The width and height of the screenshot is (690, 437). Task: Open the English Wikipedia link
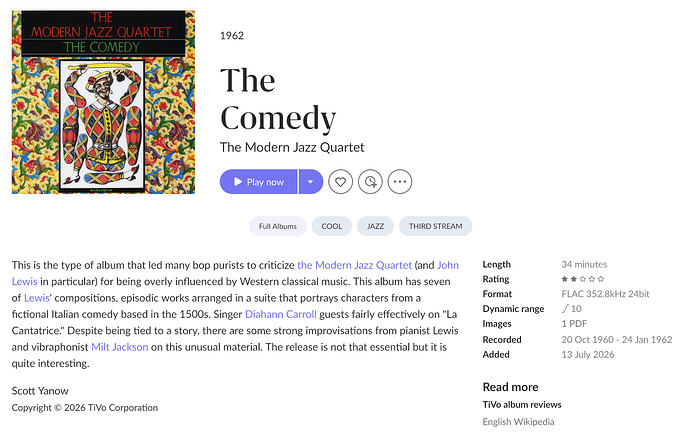[518, 422]
